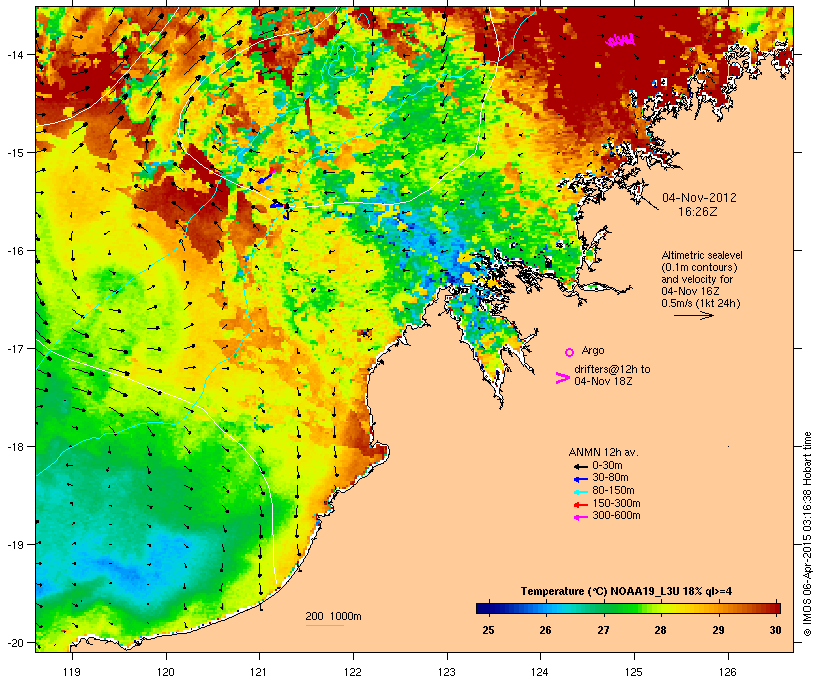Click the 30-80m depth label
The height and width of the screenshot is (680, 820).
[610, 478]
